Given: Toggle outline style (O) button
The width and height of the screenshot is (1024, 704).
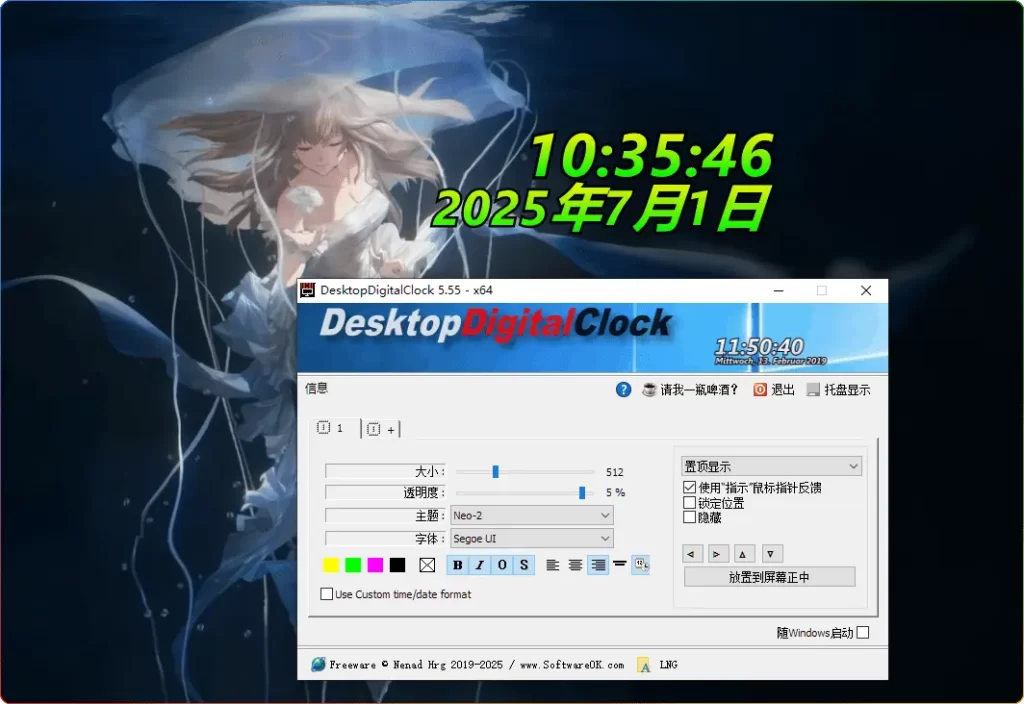Looking at the screenshot, I should (x=502, y=565).
